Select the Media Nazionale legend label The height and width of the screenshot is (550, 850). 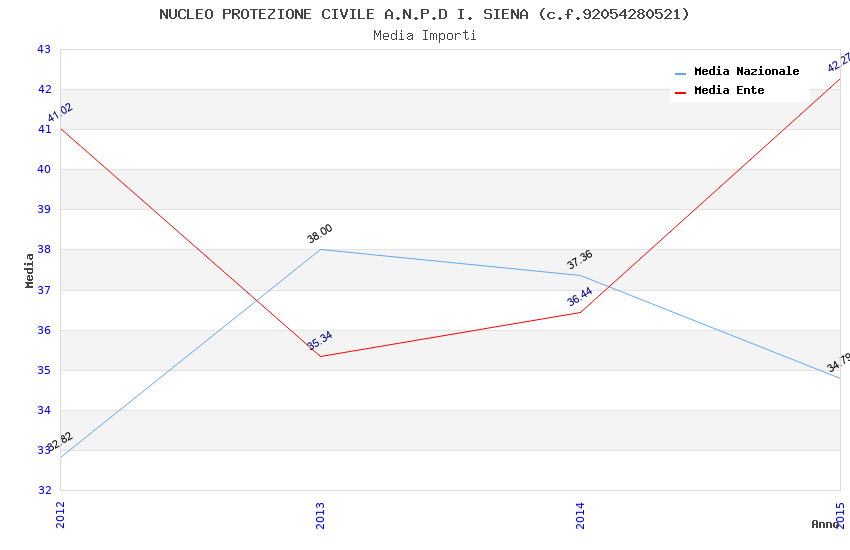[746, 71]
